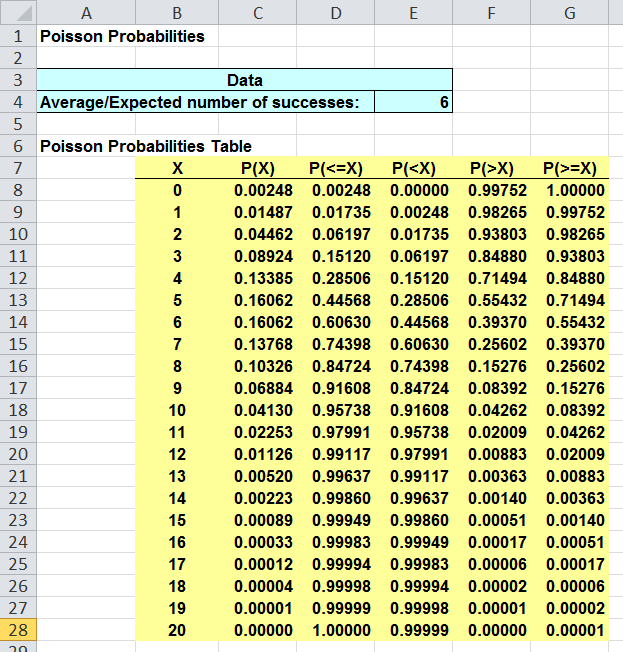Click P(<=X) cell showing 1.00000
Viewport: 623px width, 652px height.
click(x=336, y=630)
